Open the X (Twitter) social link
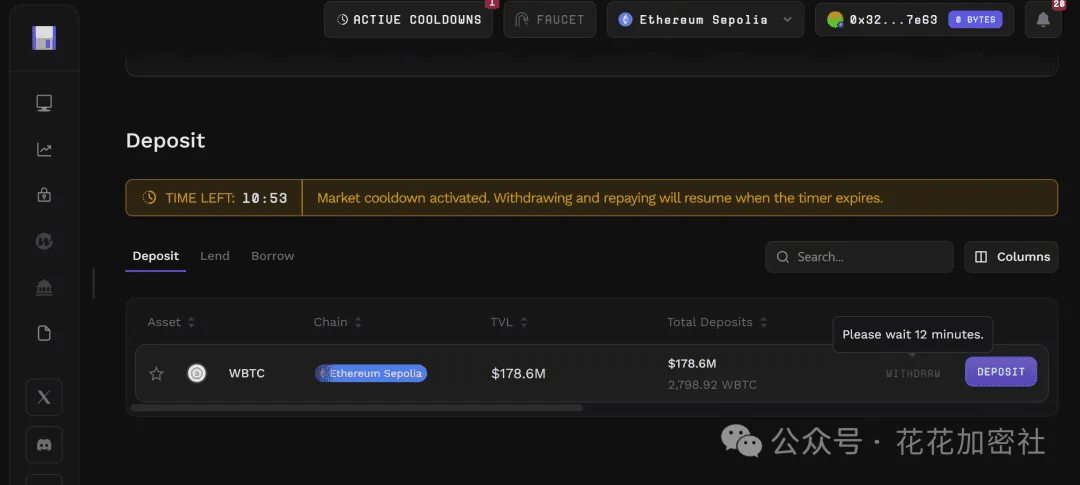 coord(44,397)
